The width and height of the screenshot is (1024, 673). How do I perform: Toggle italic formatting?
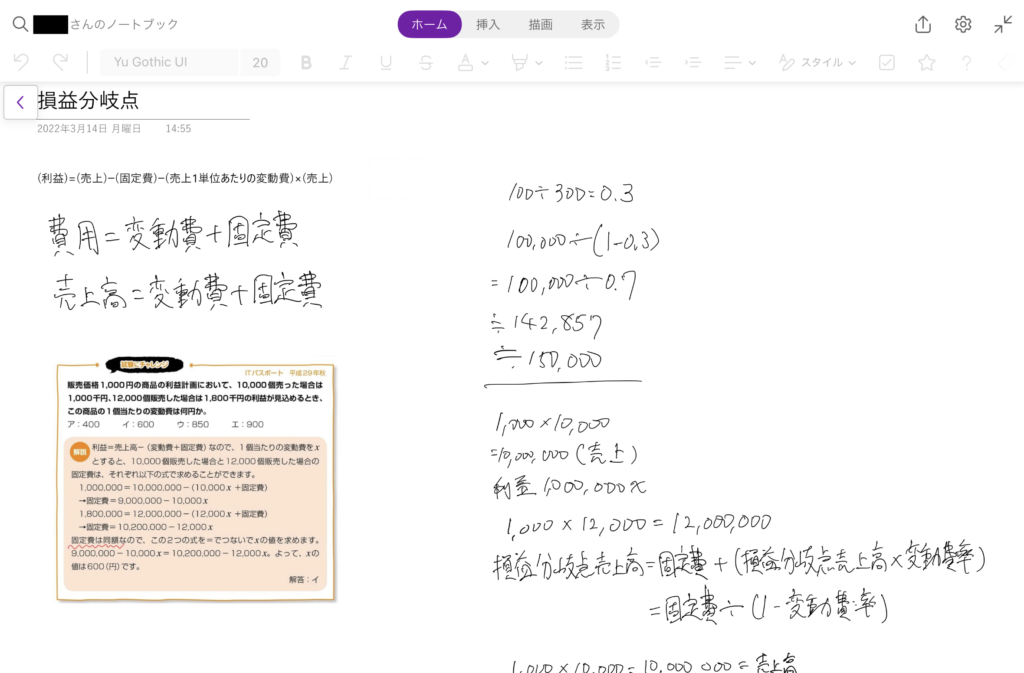tap(346, 62)
